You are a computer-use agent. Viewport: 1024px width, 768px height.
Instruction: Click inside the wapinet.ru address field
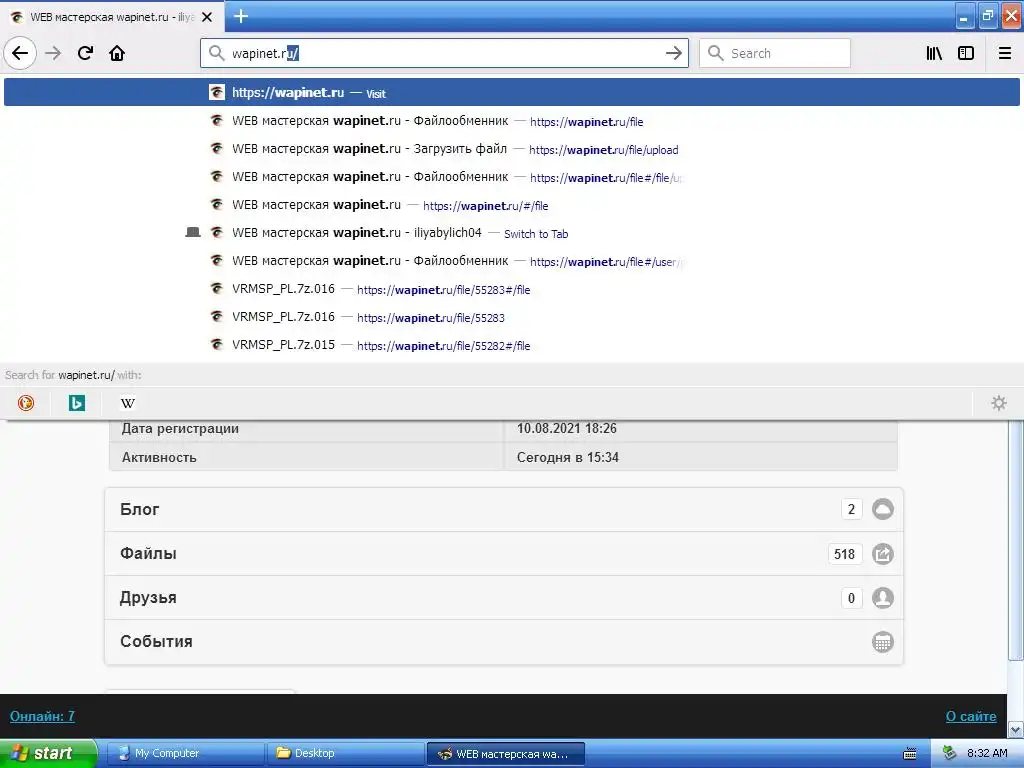(444, 53)
